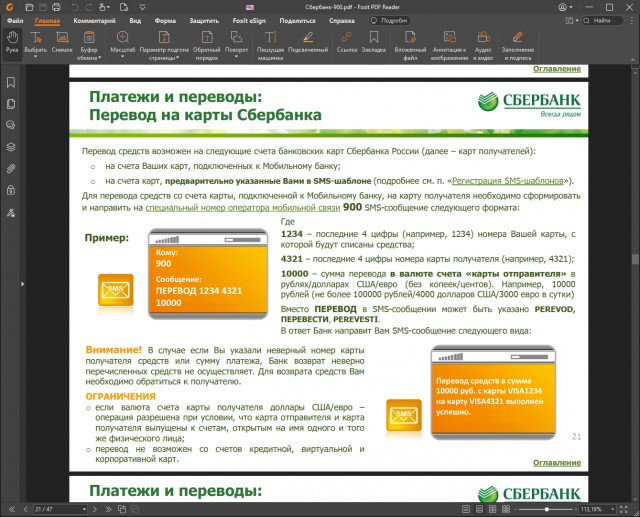Open the Digital signatures panel in the sidebar
The height and width of the screenshot is (517, 640).
[x=11, y=212]
